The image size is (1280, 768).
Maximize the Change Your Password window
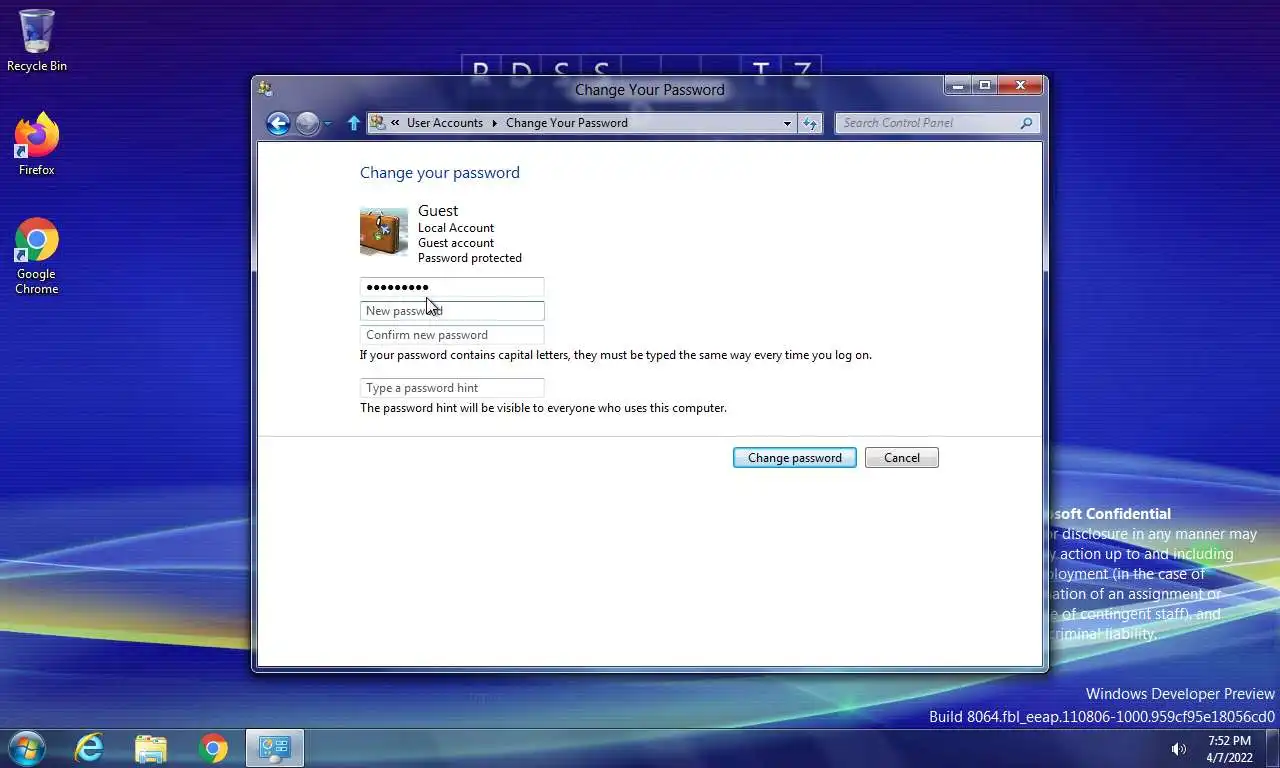pos(985,86)
